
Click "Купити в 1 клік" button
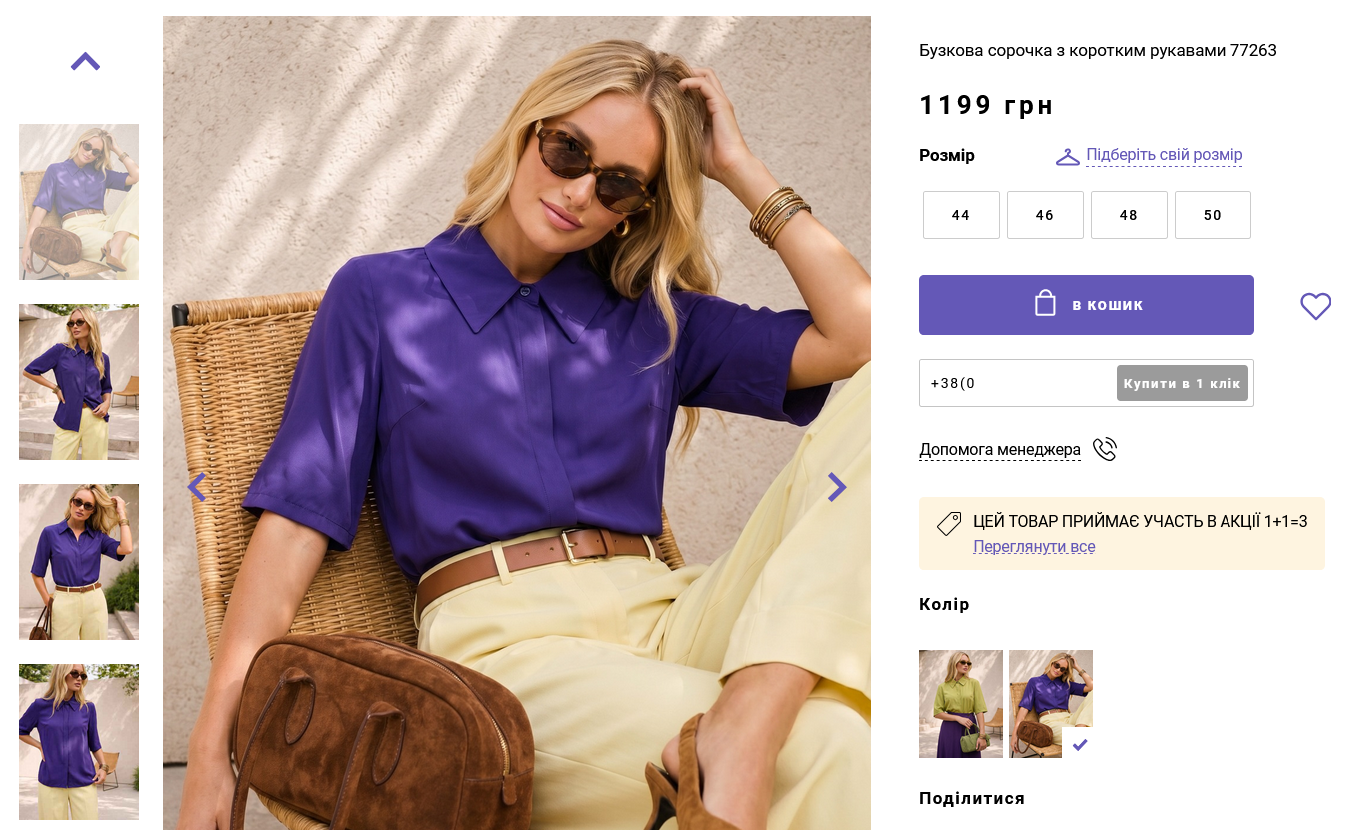[x=1182, y=383]
